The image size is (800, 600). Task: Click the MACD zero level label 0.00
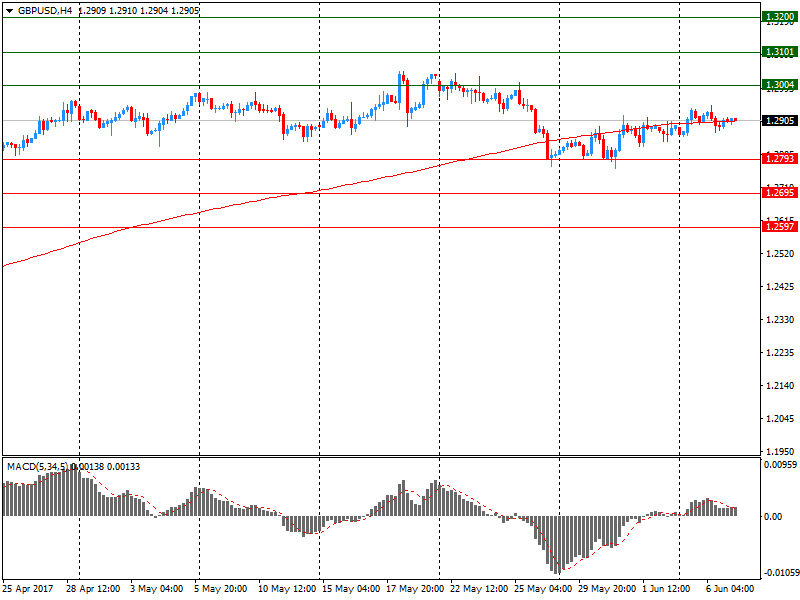(x=772, y=517)
